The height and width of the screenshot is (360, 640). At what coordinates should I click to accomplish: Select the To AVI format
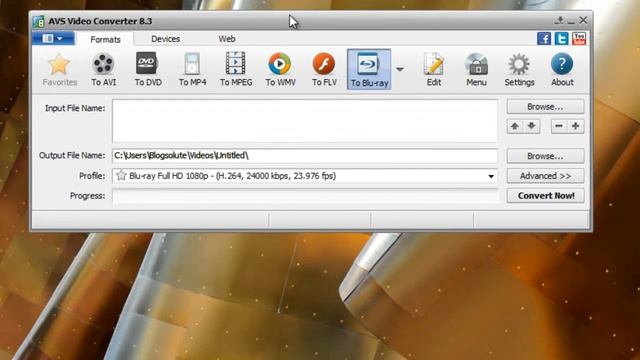coord(103,70)
